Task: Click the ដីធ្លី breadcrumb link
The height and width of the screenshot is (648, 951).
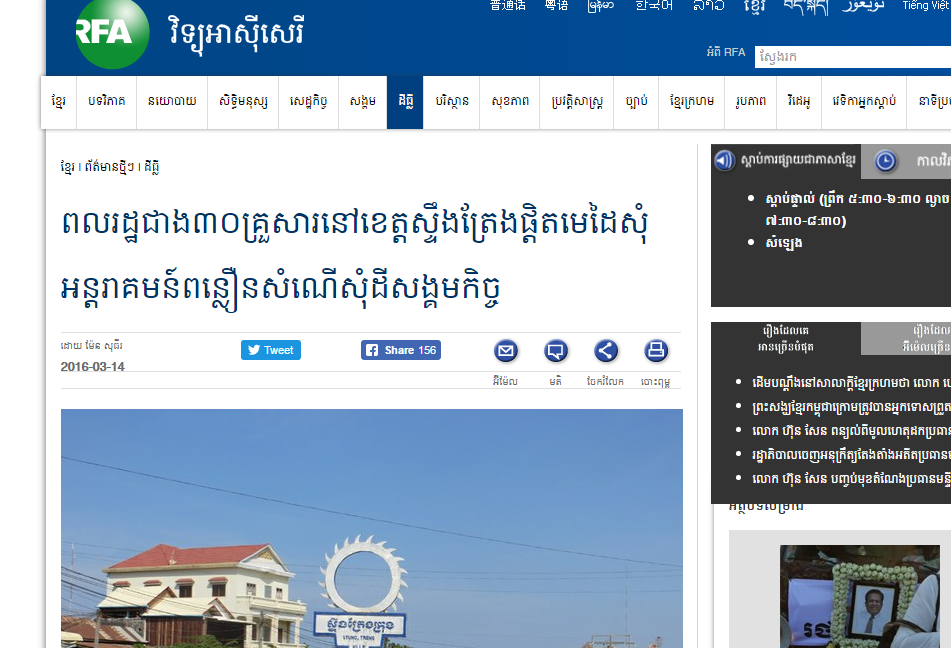Action: [152, 167]
